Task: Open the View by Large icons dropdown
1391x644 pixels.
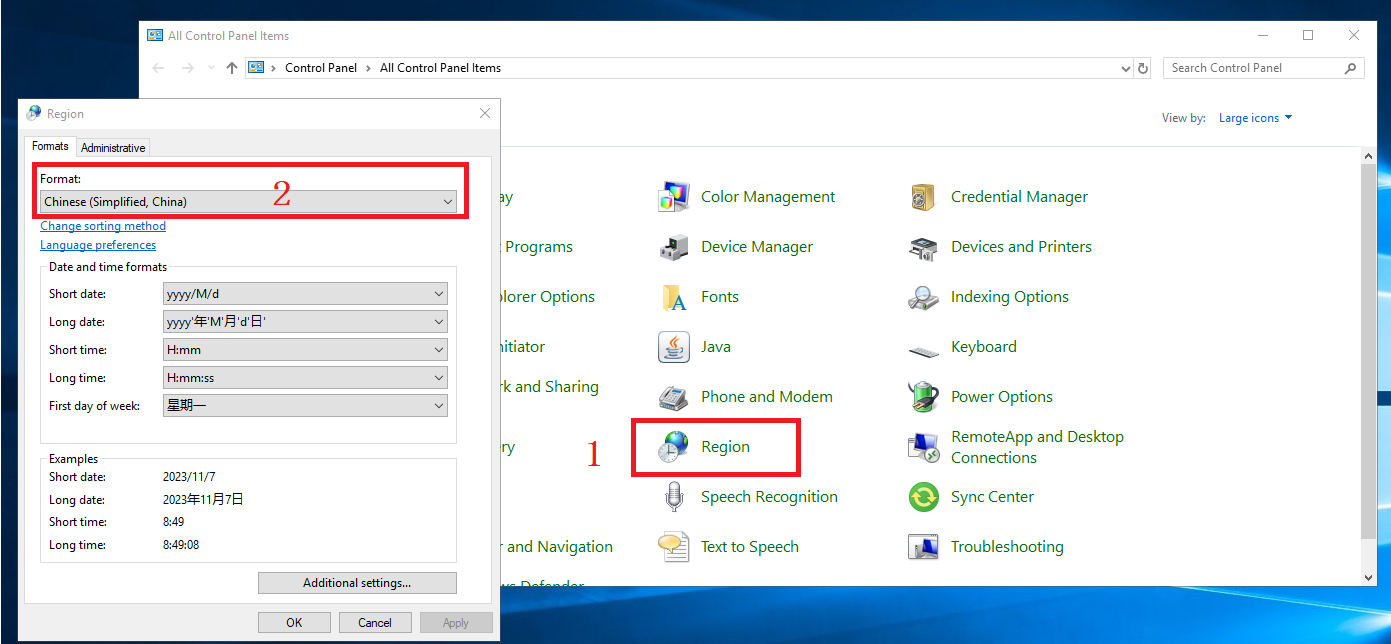Action: pyautogui.click(x=1255, y=118)
